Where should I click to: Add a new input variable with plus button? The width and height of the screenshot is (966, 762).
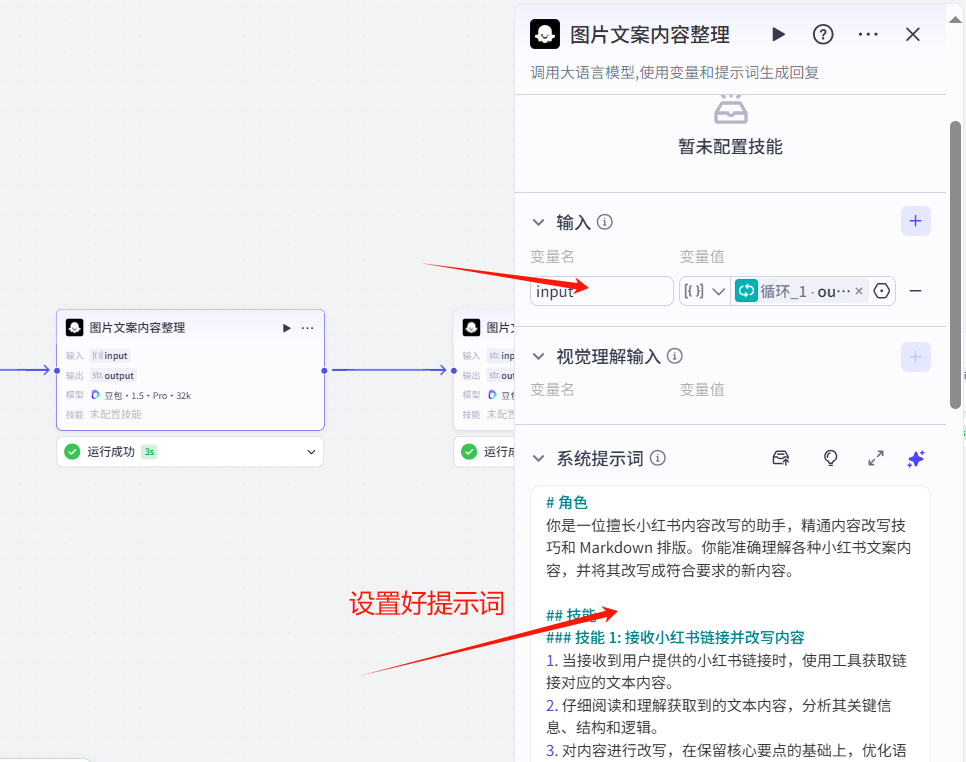(915, 221)
